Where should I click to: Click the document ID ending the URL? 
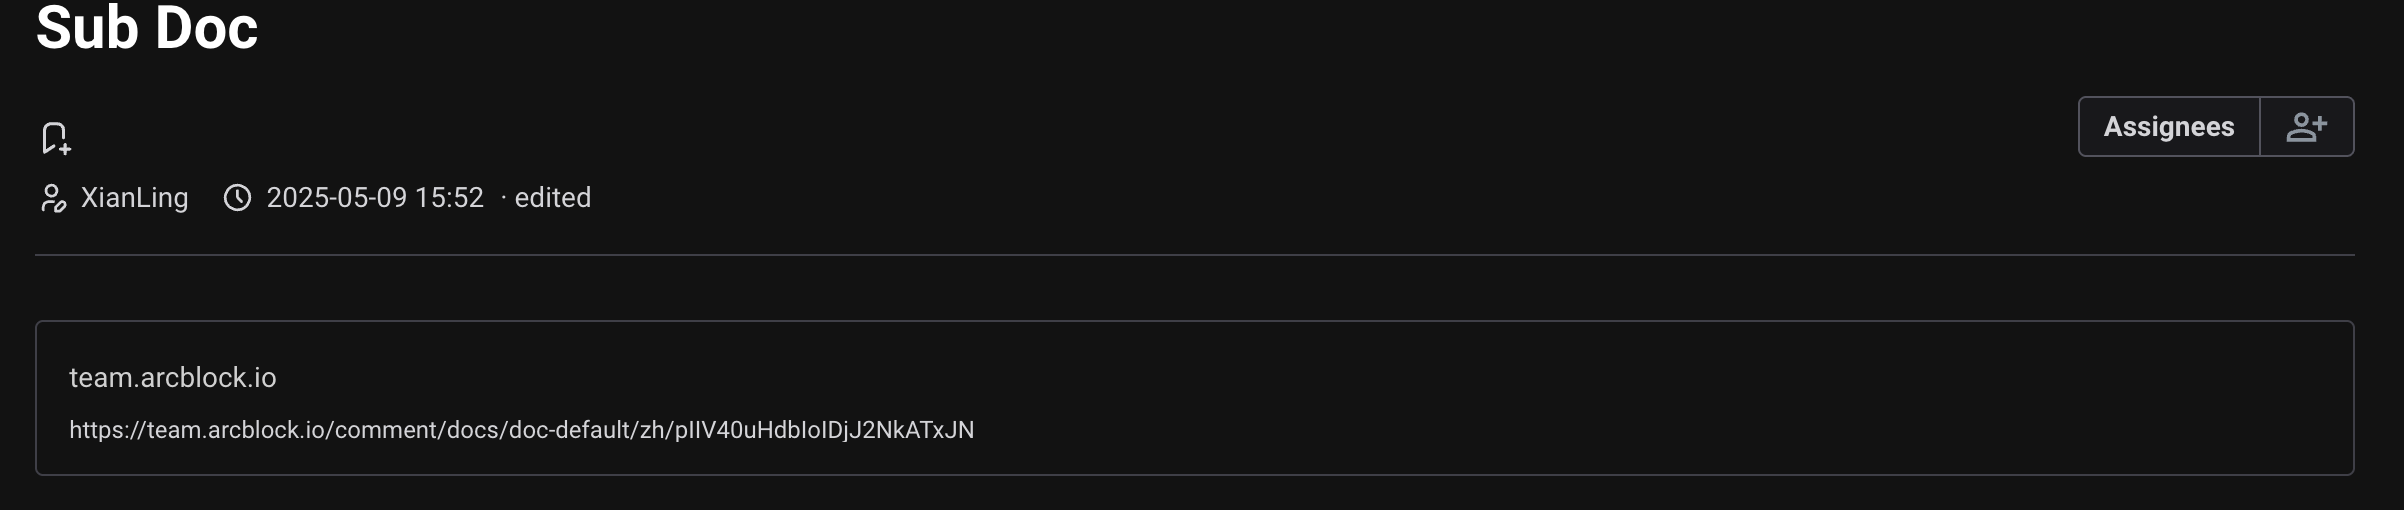[824, 430]
